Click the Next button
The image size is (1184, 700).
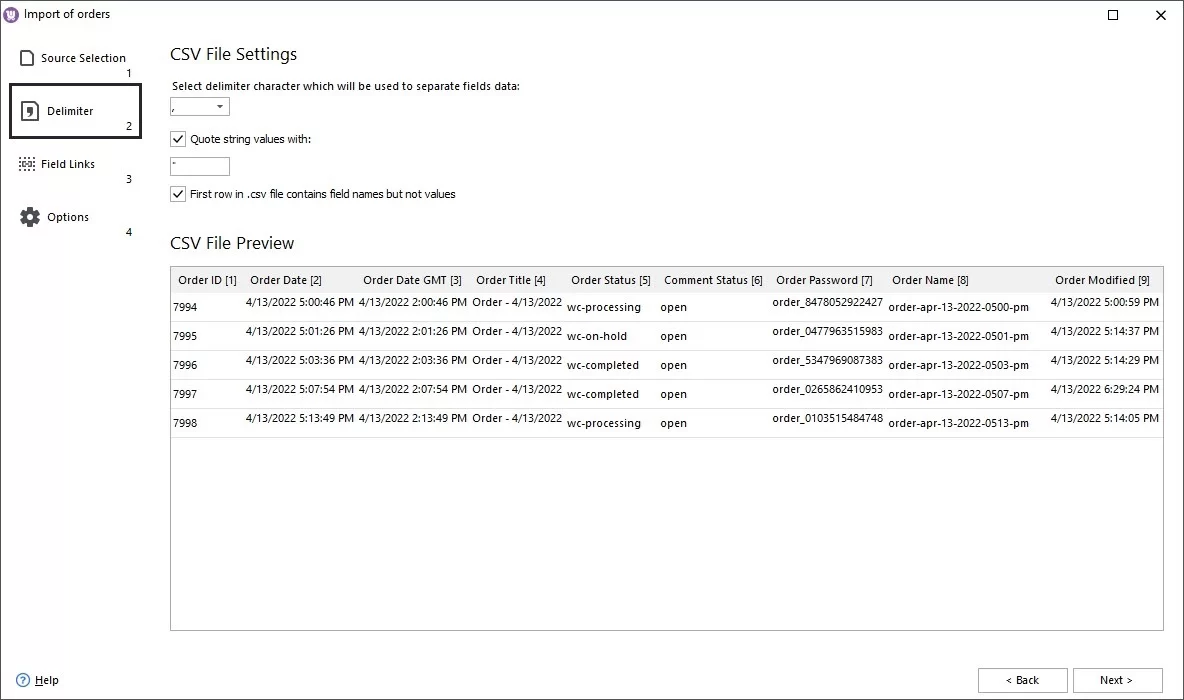point(1117,680)
